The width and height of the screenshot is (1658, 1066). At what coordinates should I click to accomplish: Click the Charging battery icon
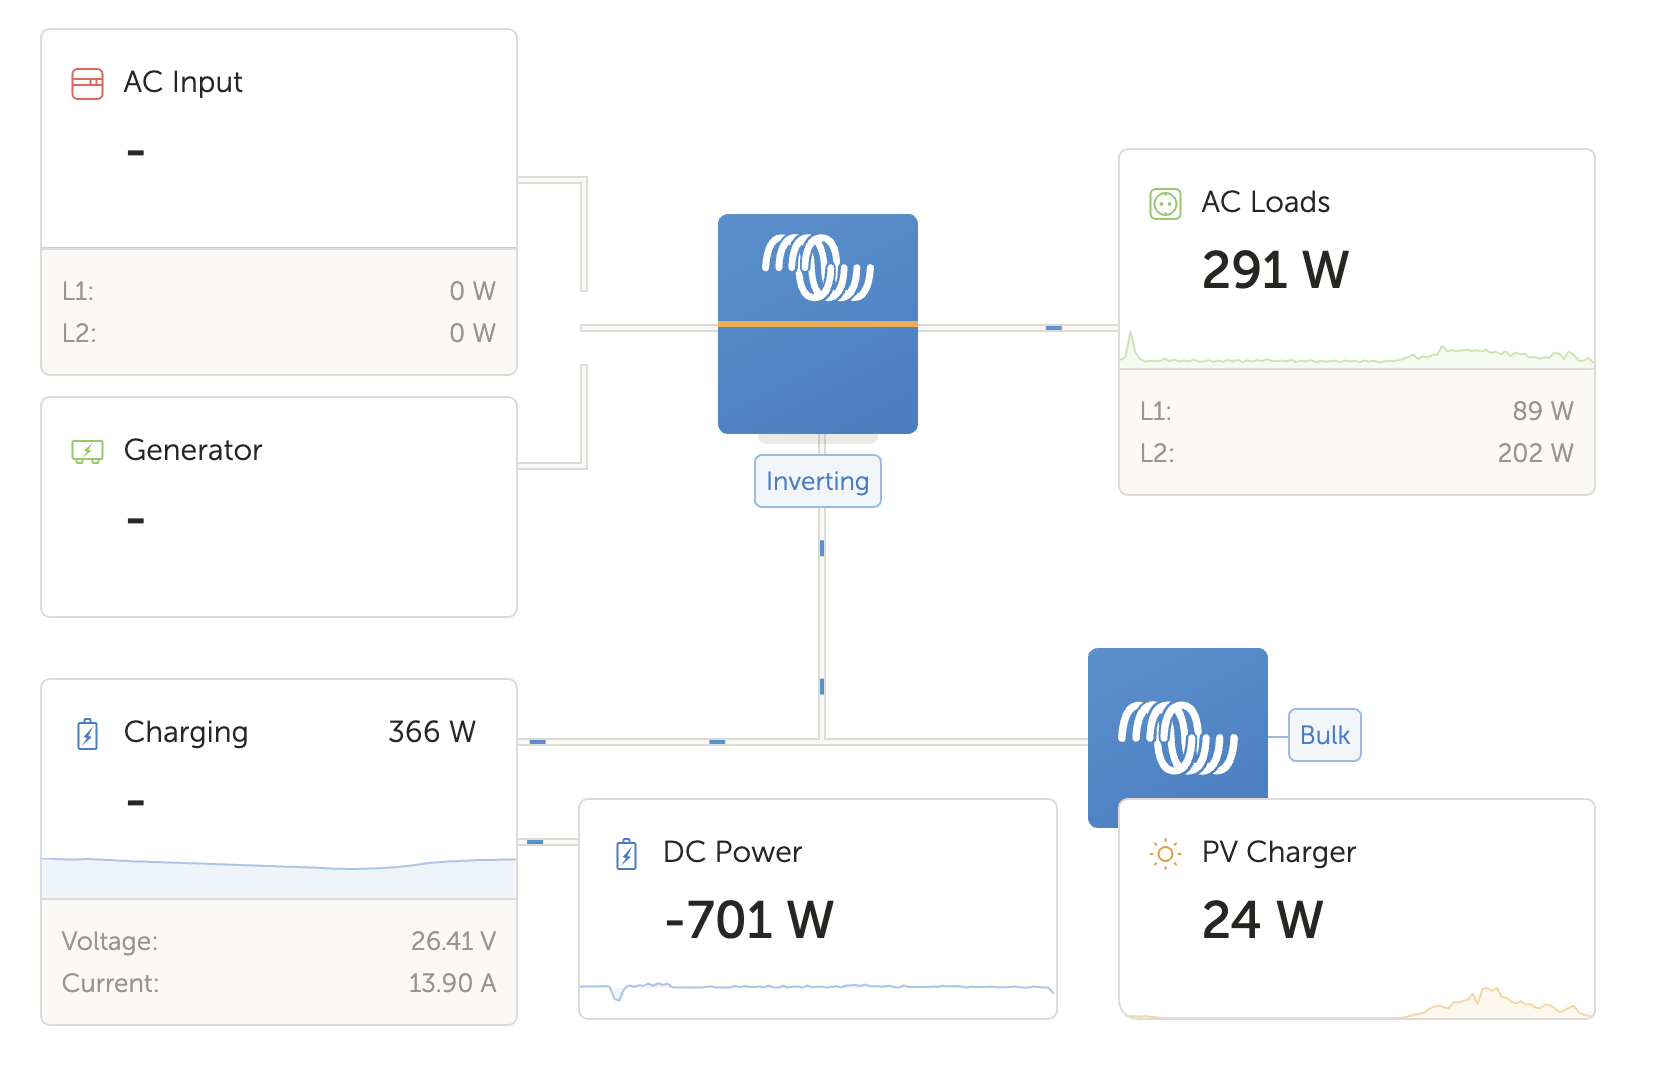click(x=87, y=733)
